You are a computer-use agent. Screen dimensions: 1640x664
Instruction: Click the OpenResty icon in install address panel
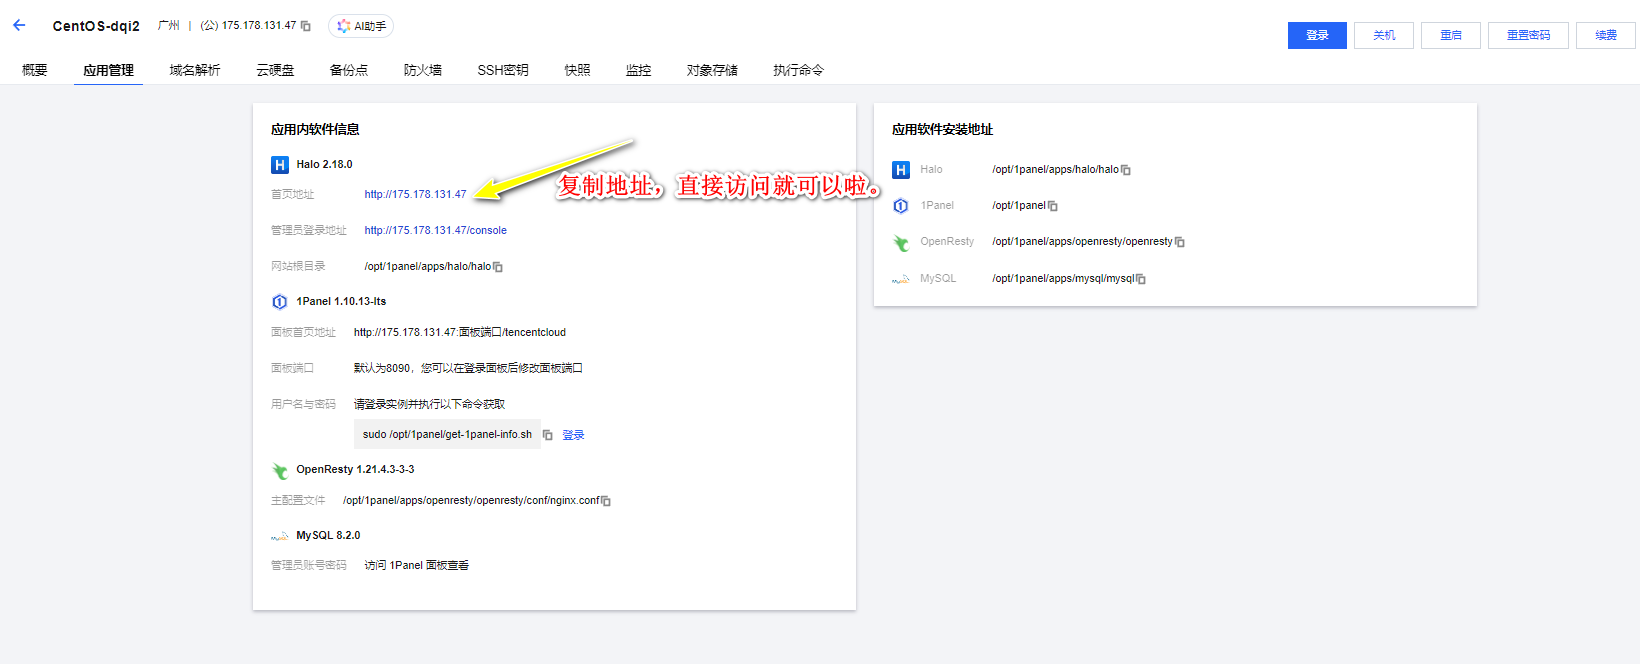click(901, 243)
